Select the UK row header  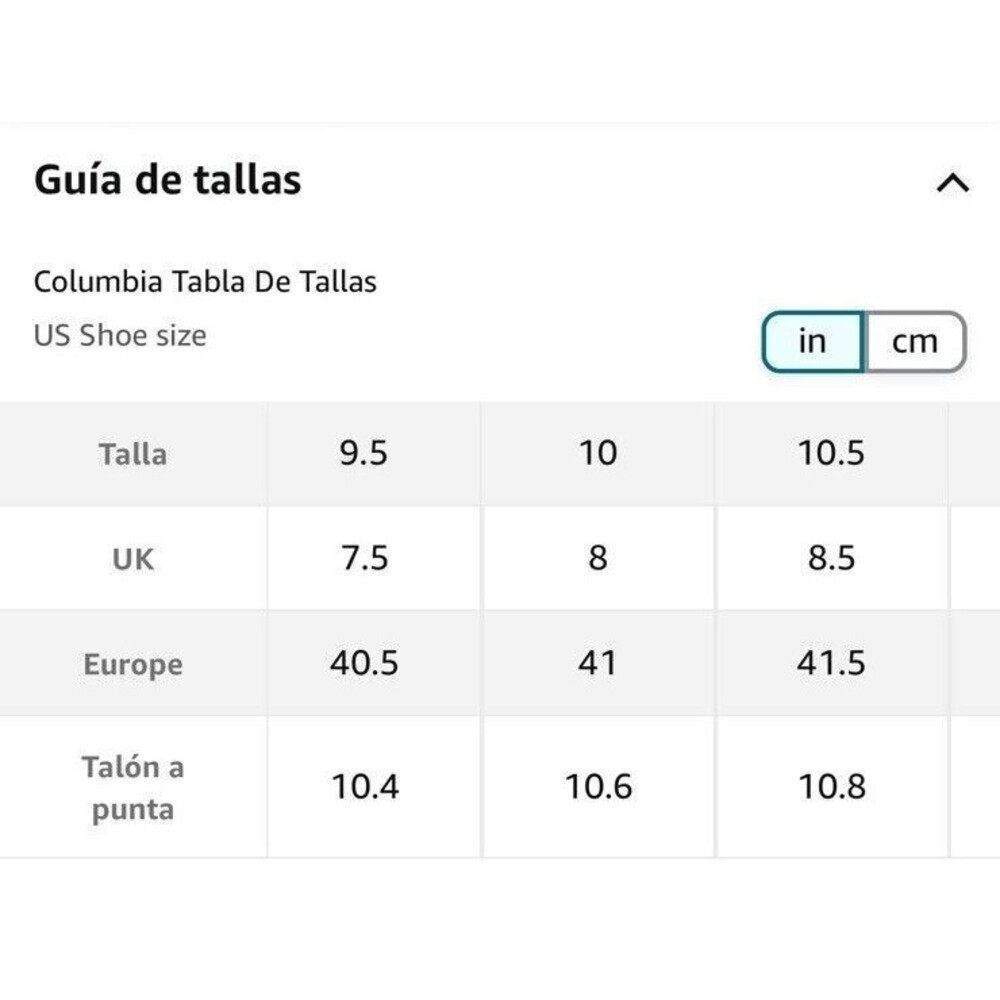tap(133, 559)
